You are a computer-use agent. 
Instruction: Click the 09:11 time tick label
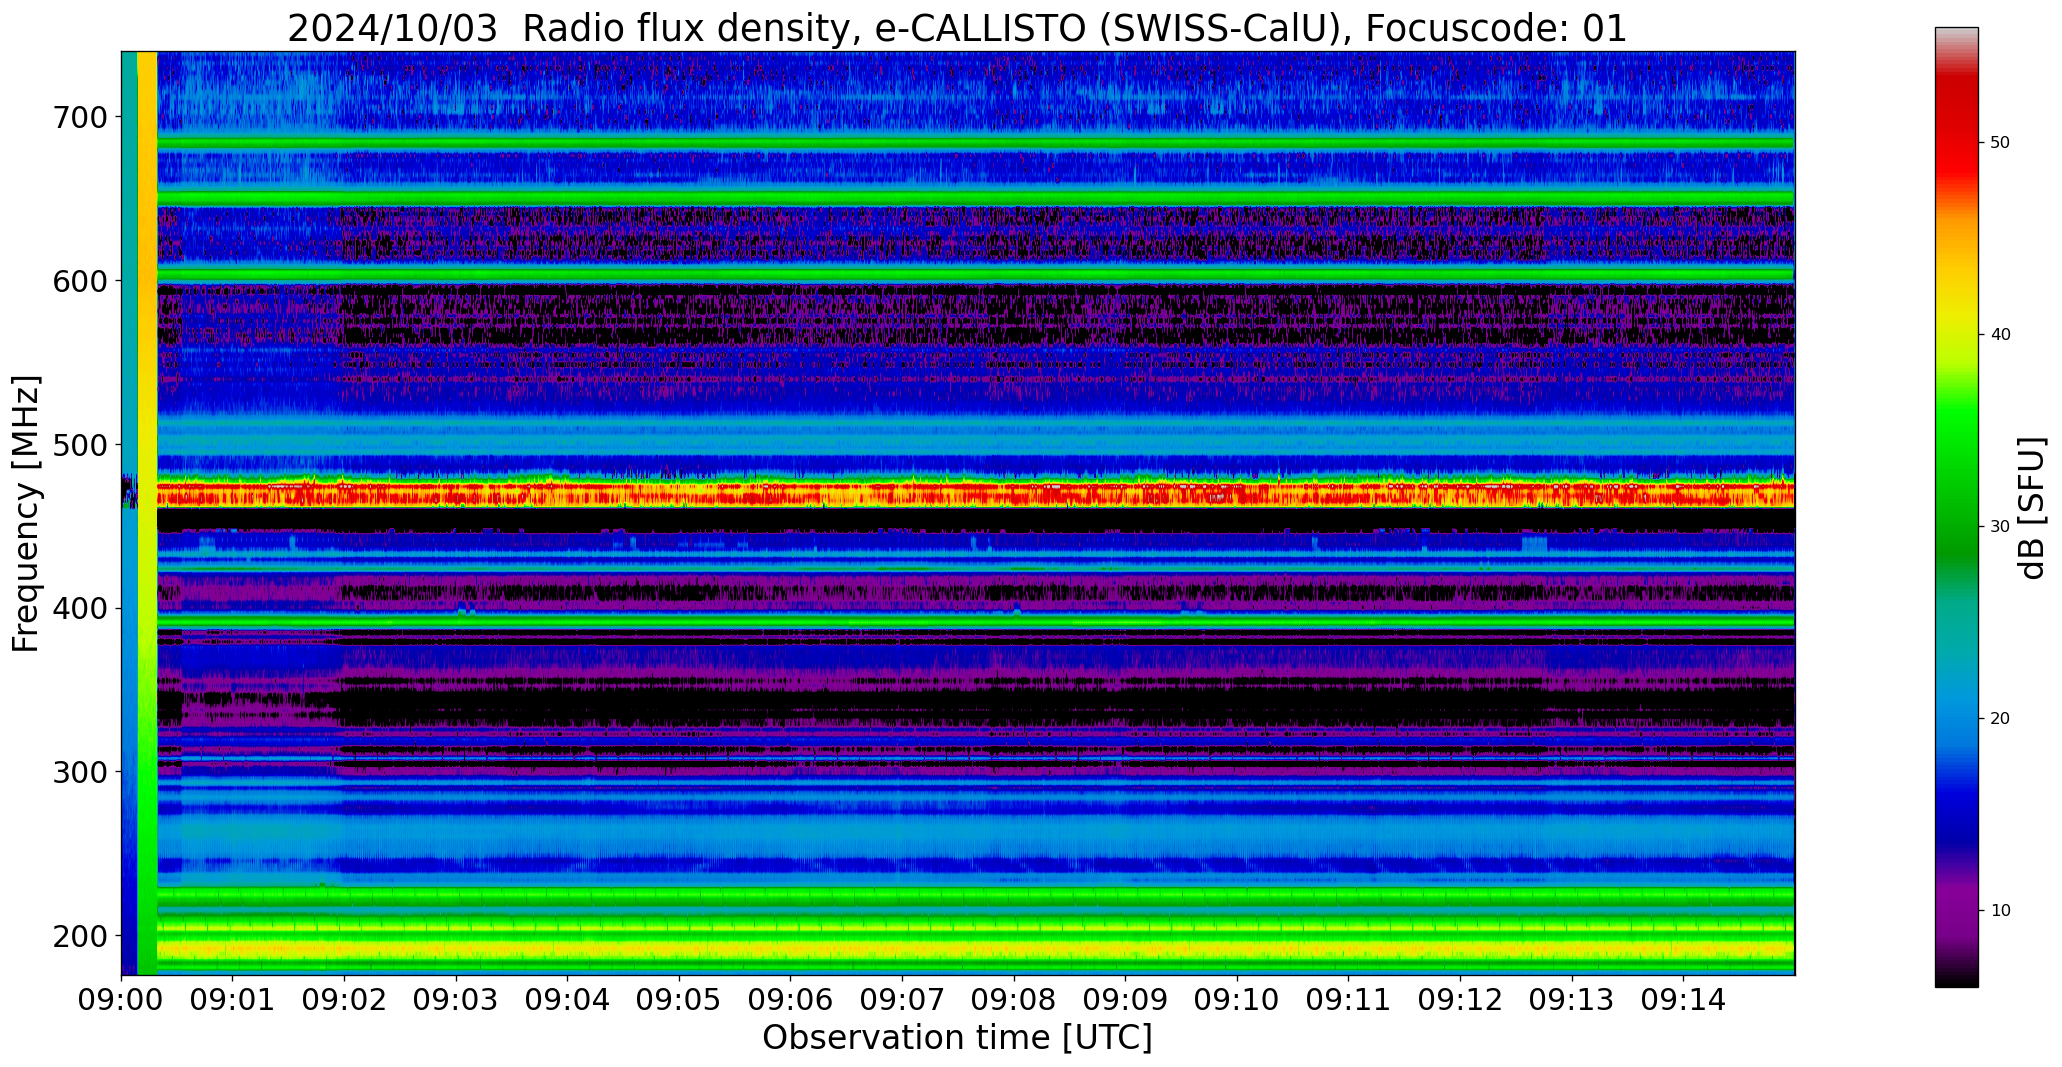coord(1348,1000)
